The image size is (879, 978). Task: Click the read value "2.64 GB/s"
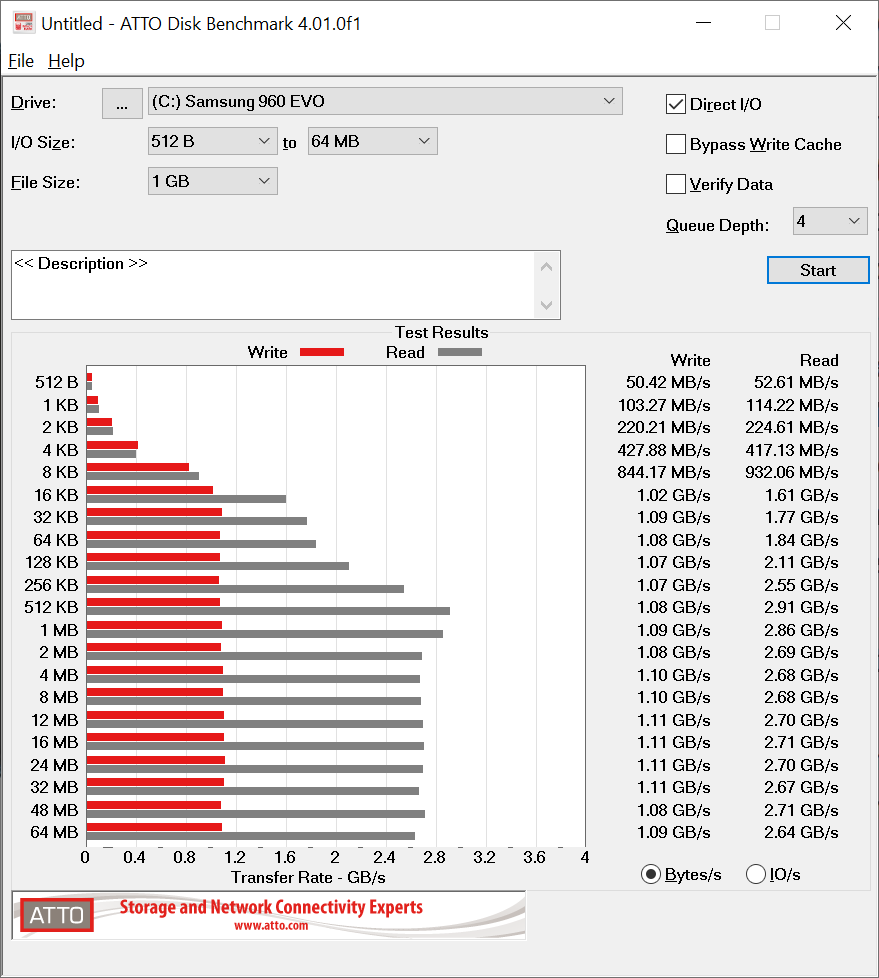pos(802,832)
